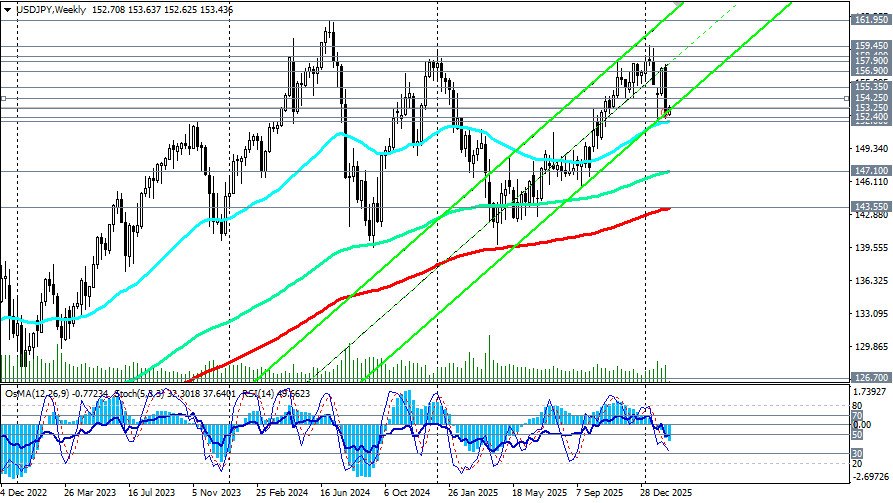893x503 pixels.
Task: Click the 149.340 value on price axis
Action: point(867,151)
